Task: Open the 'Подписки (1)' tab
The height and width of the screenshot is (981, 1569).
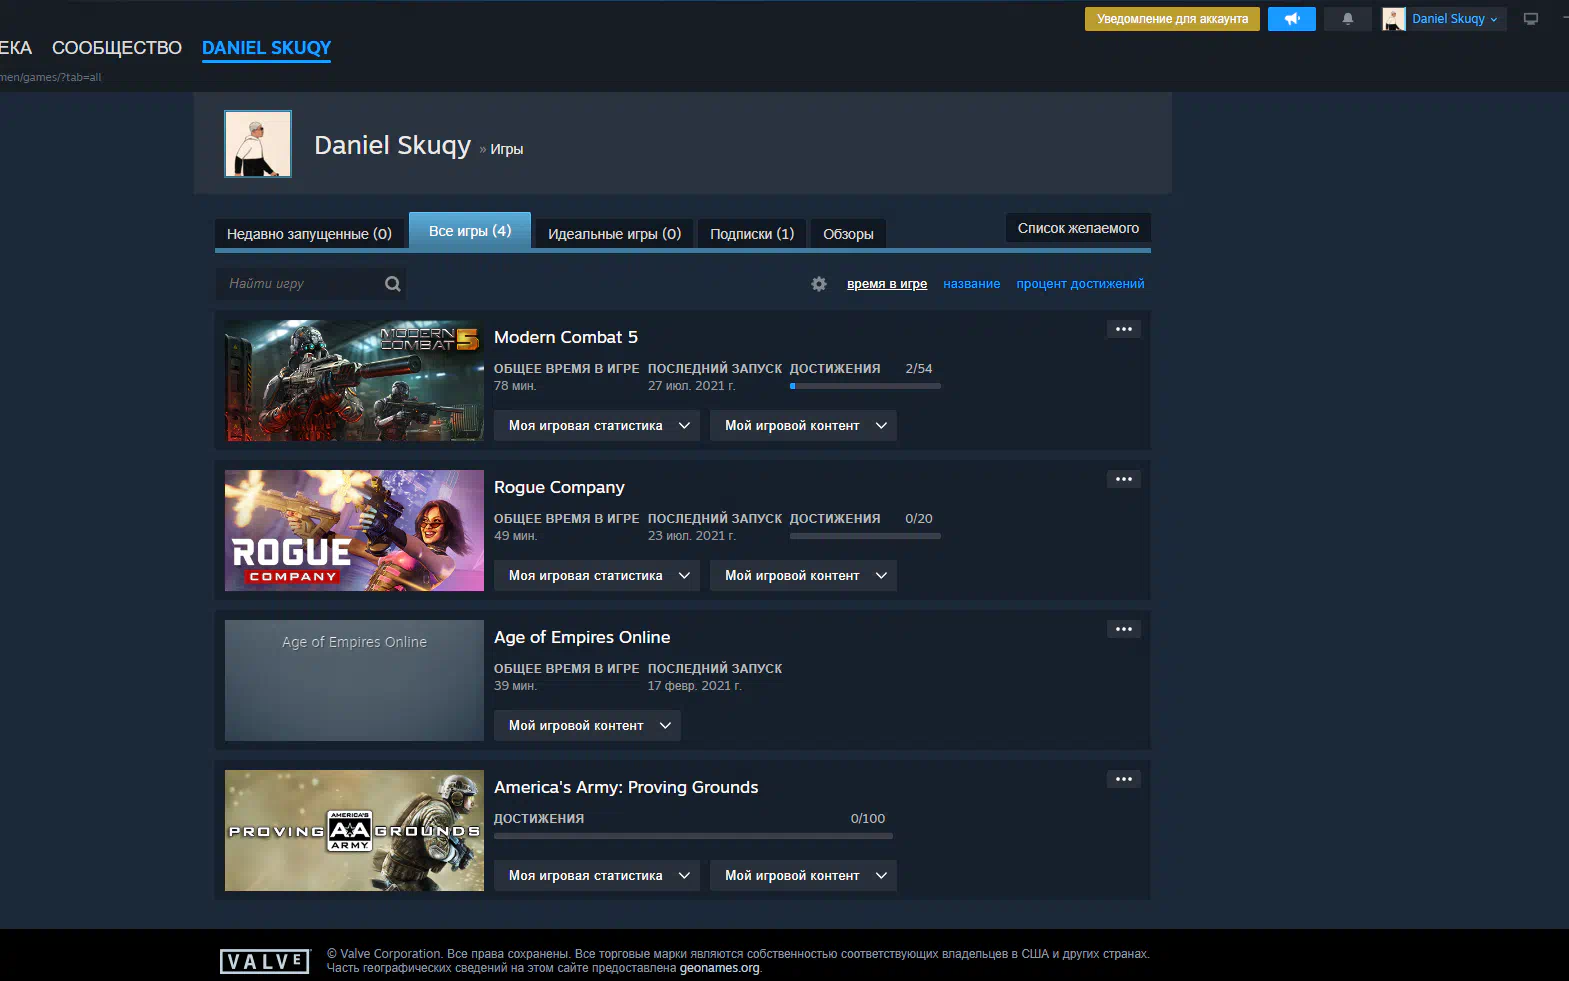Action: [752, 234]
